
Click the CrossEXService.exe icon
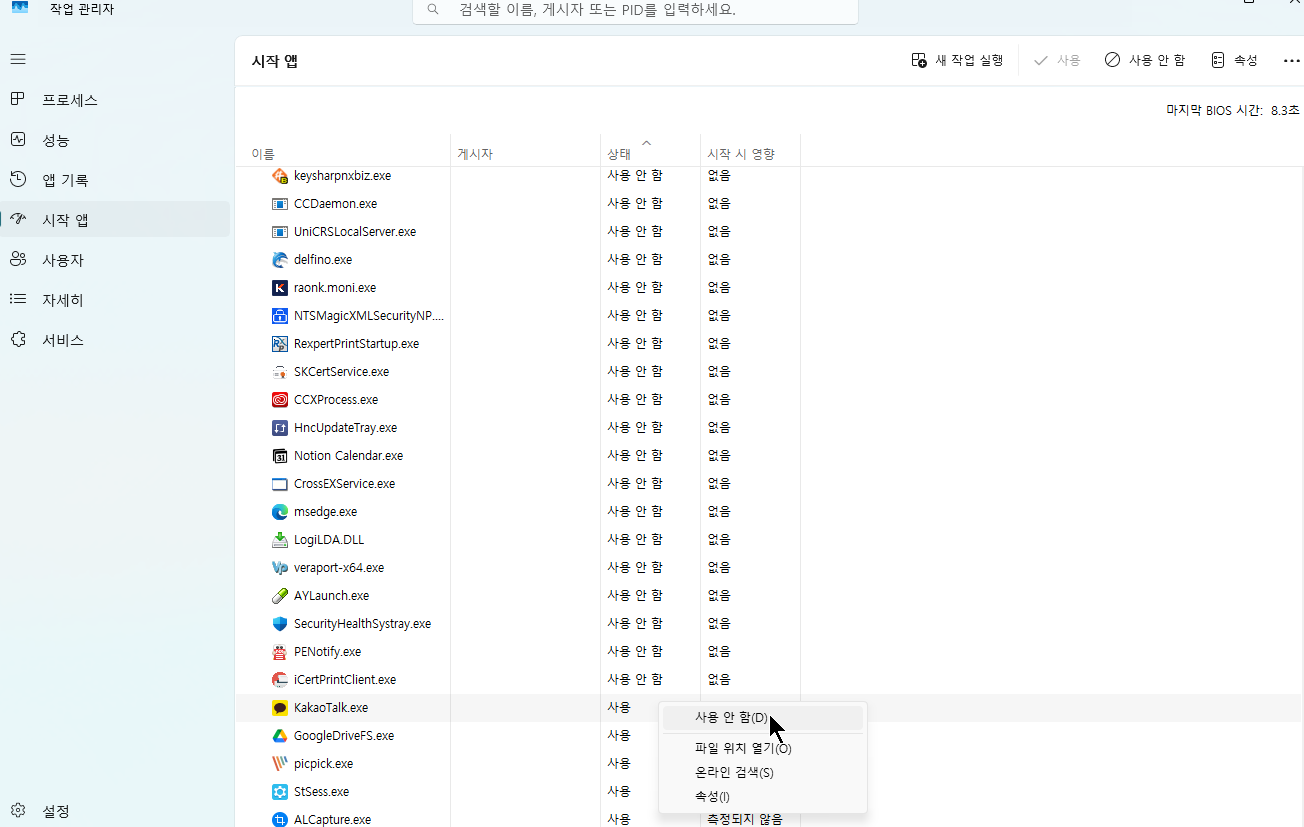click(x=280, y=484)
